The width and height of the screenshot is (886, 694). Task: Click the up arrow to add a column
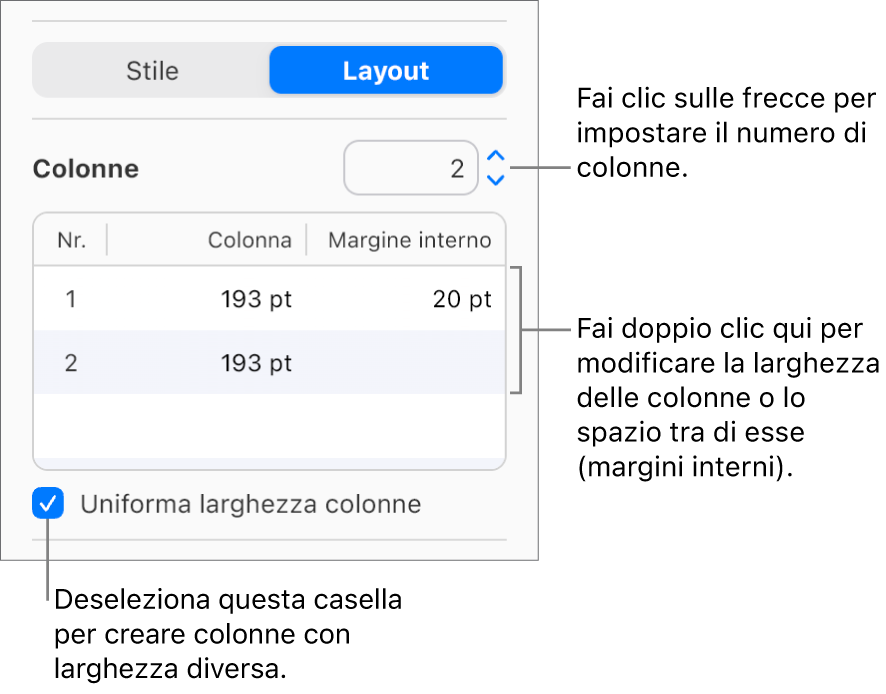pos(495,158)
